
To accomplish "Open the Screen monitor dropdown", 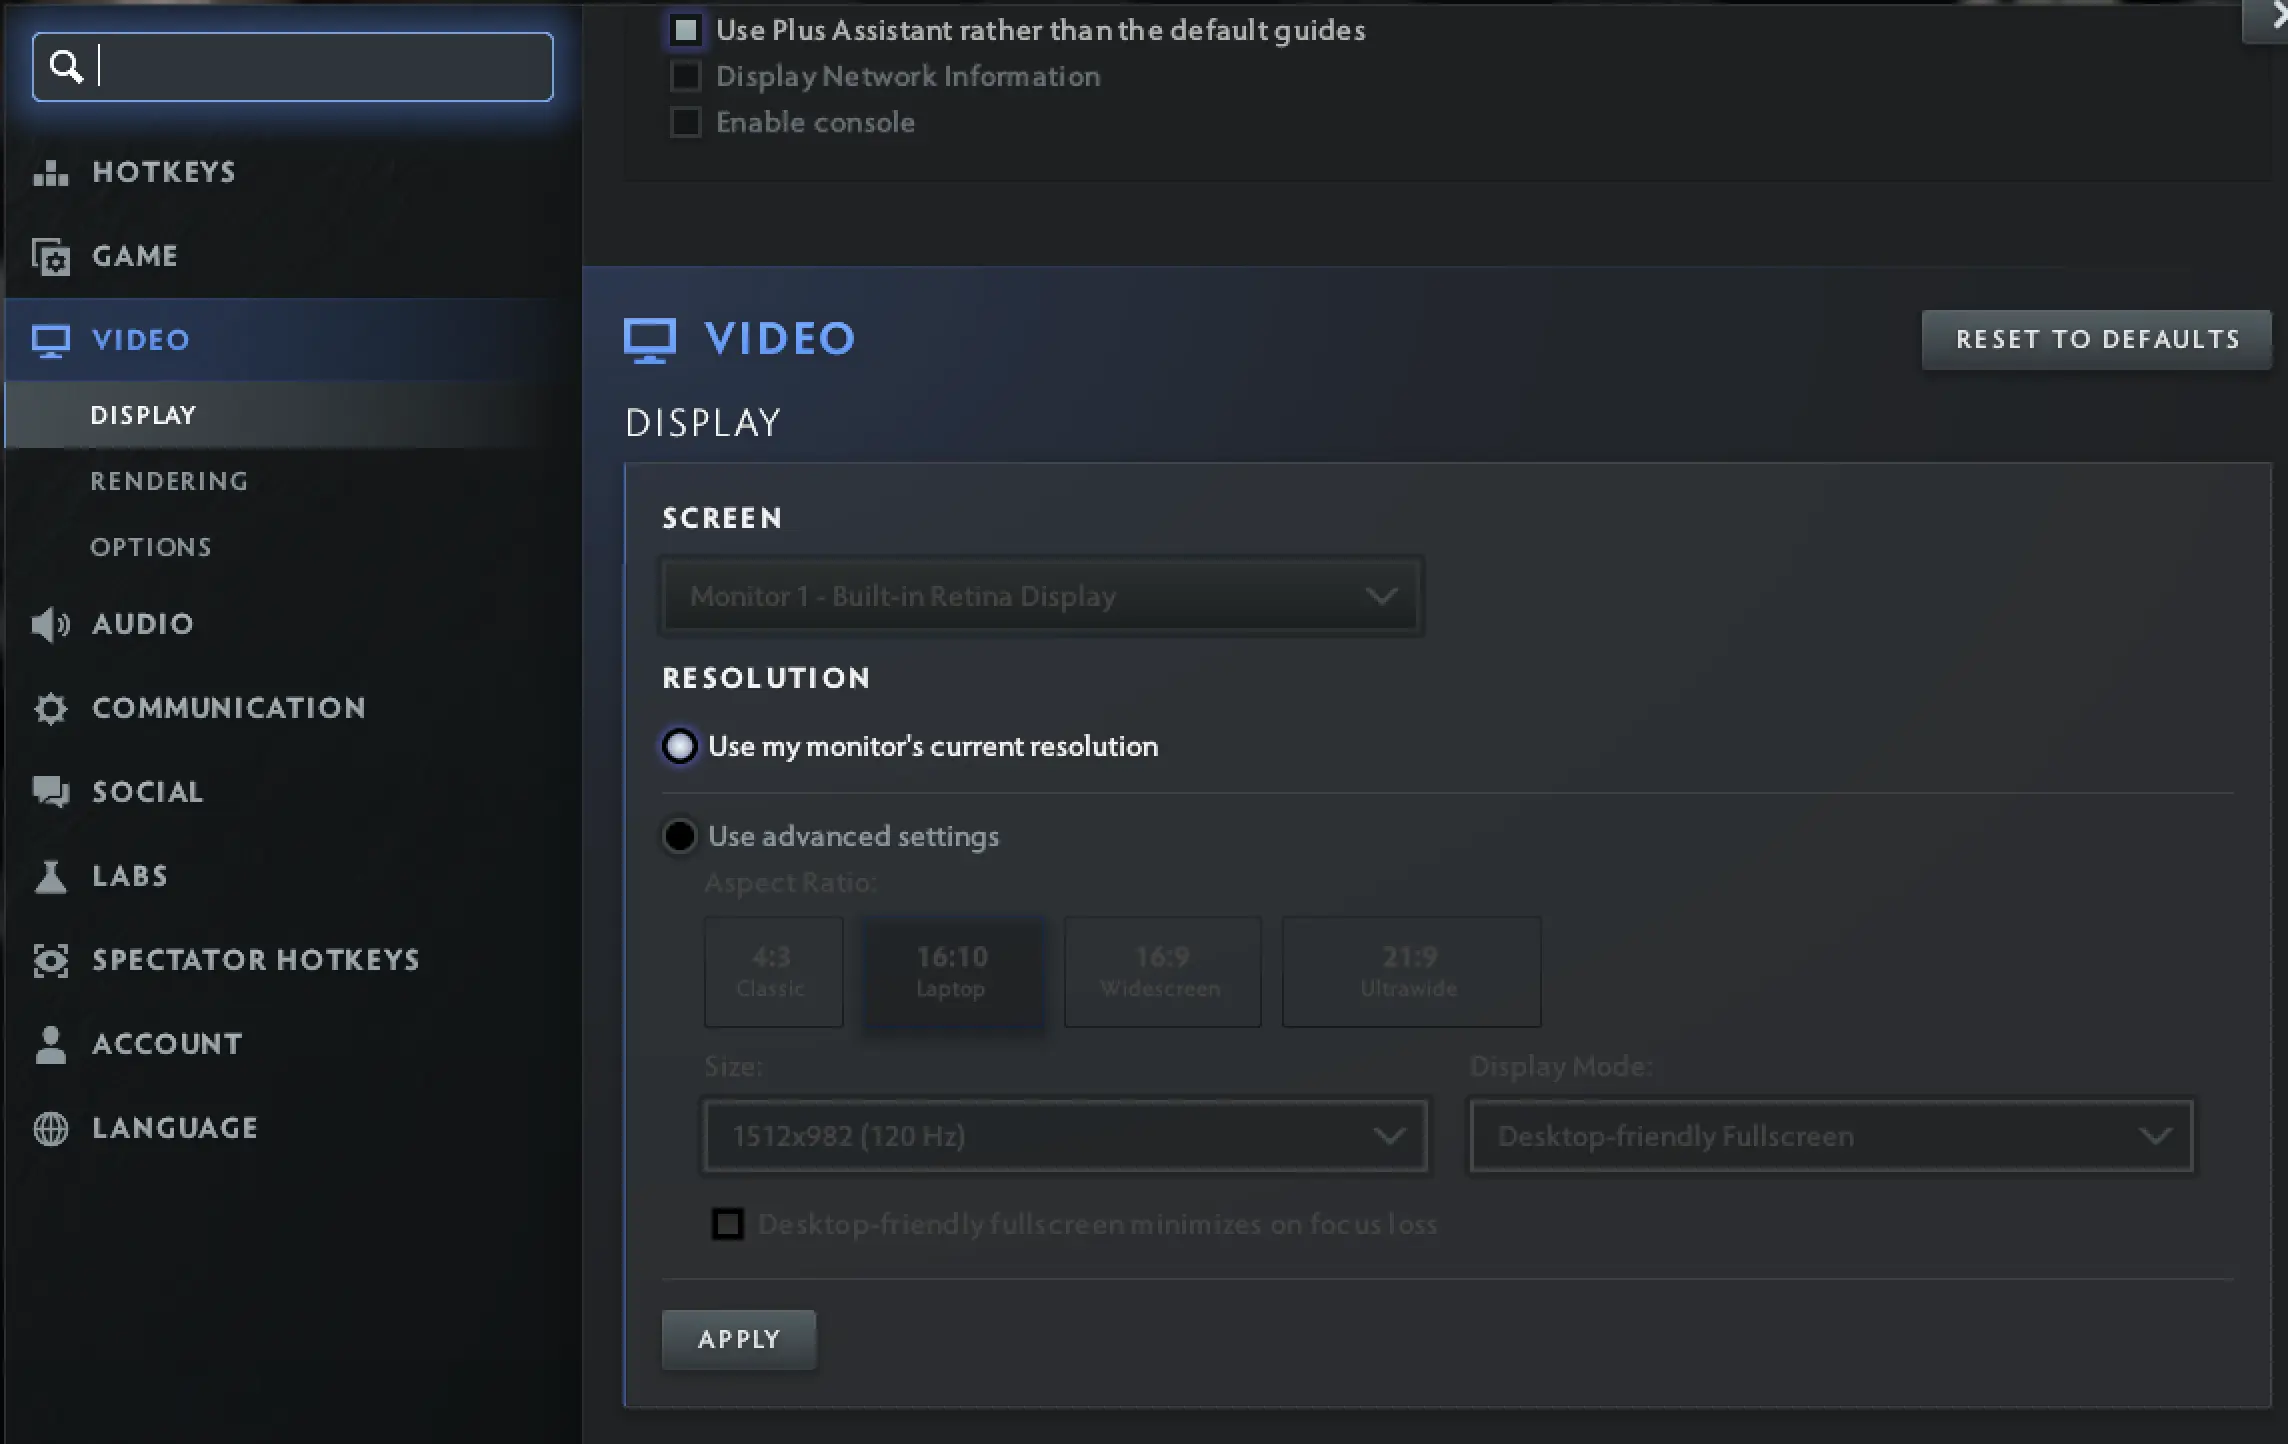I will (x=1040, y=595).
